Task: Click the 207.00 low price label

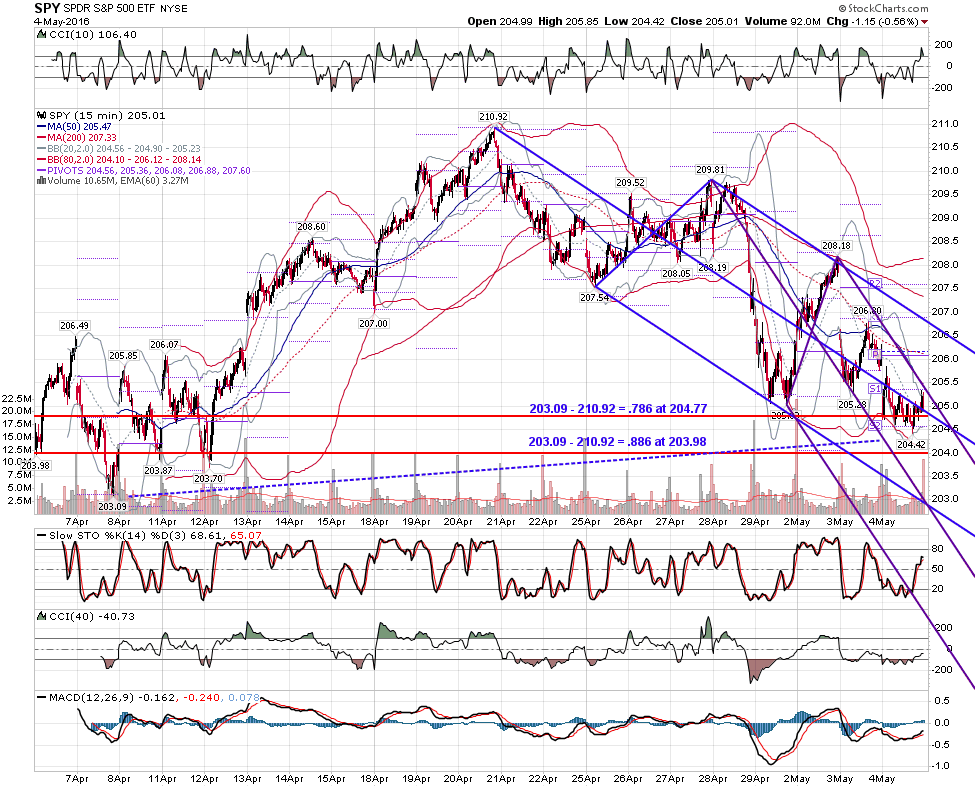Action: pos(373,323)
